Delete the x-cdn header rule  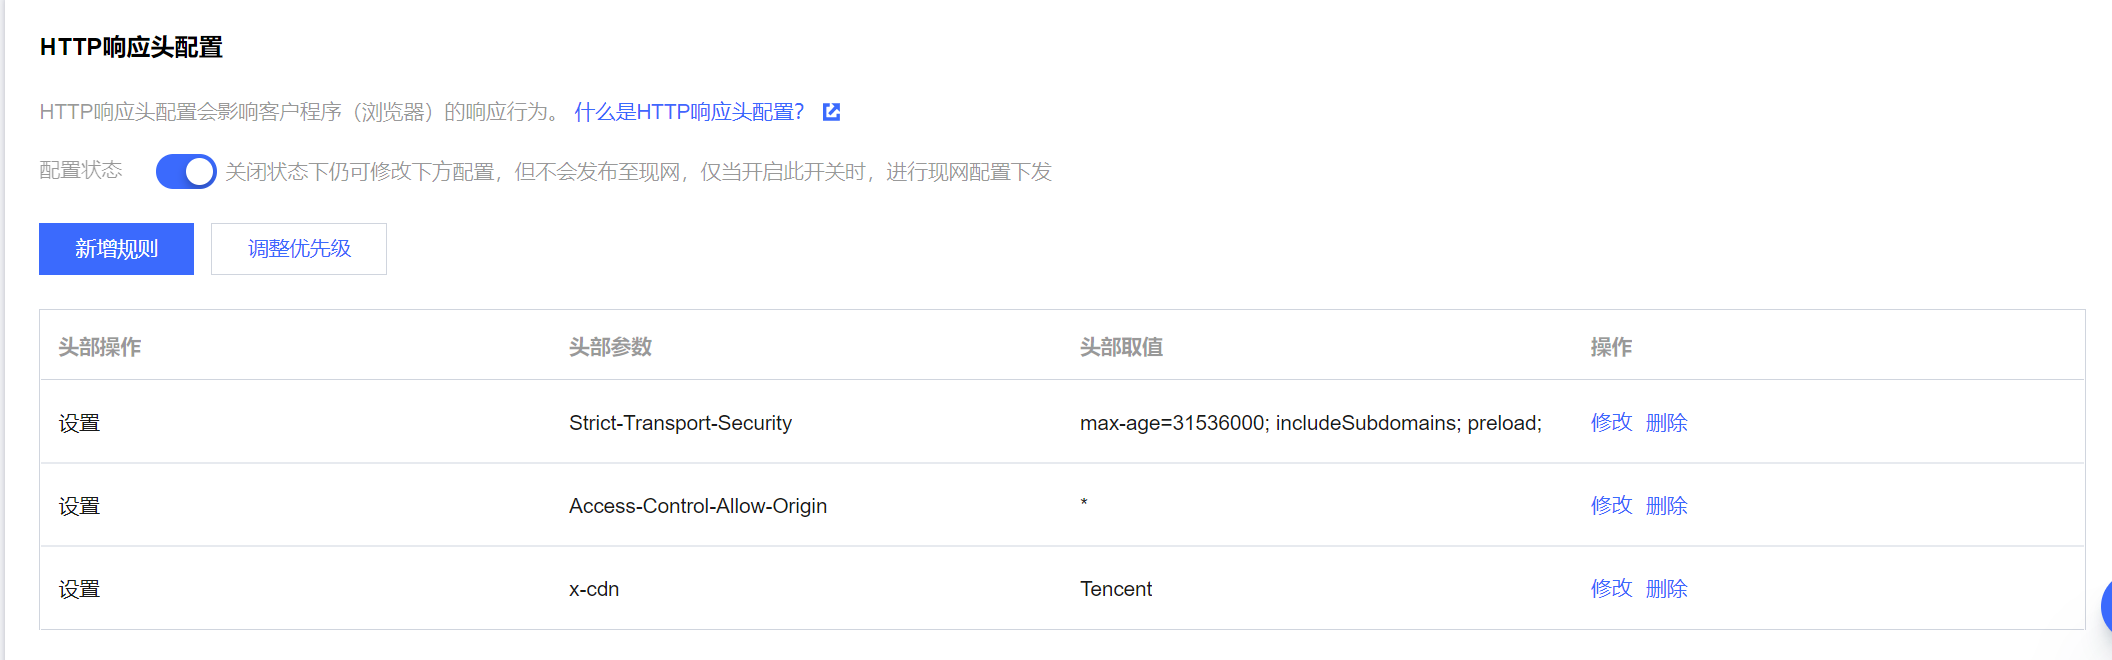pyautogui.click(x=1666, y=589)
